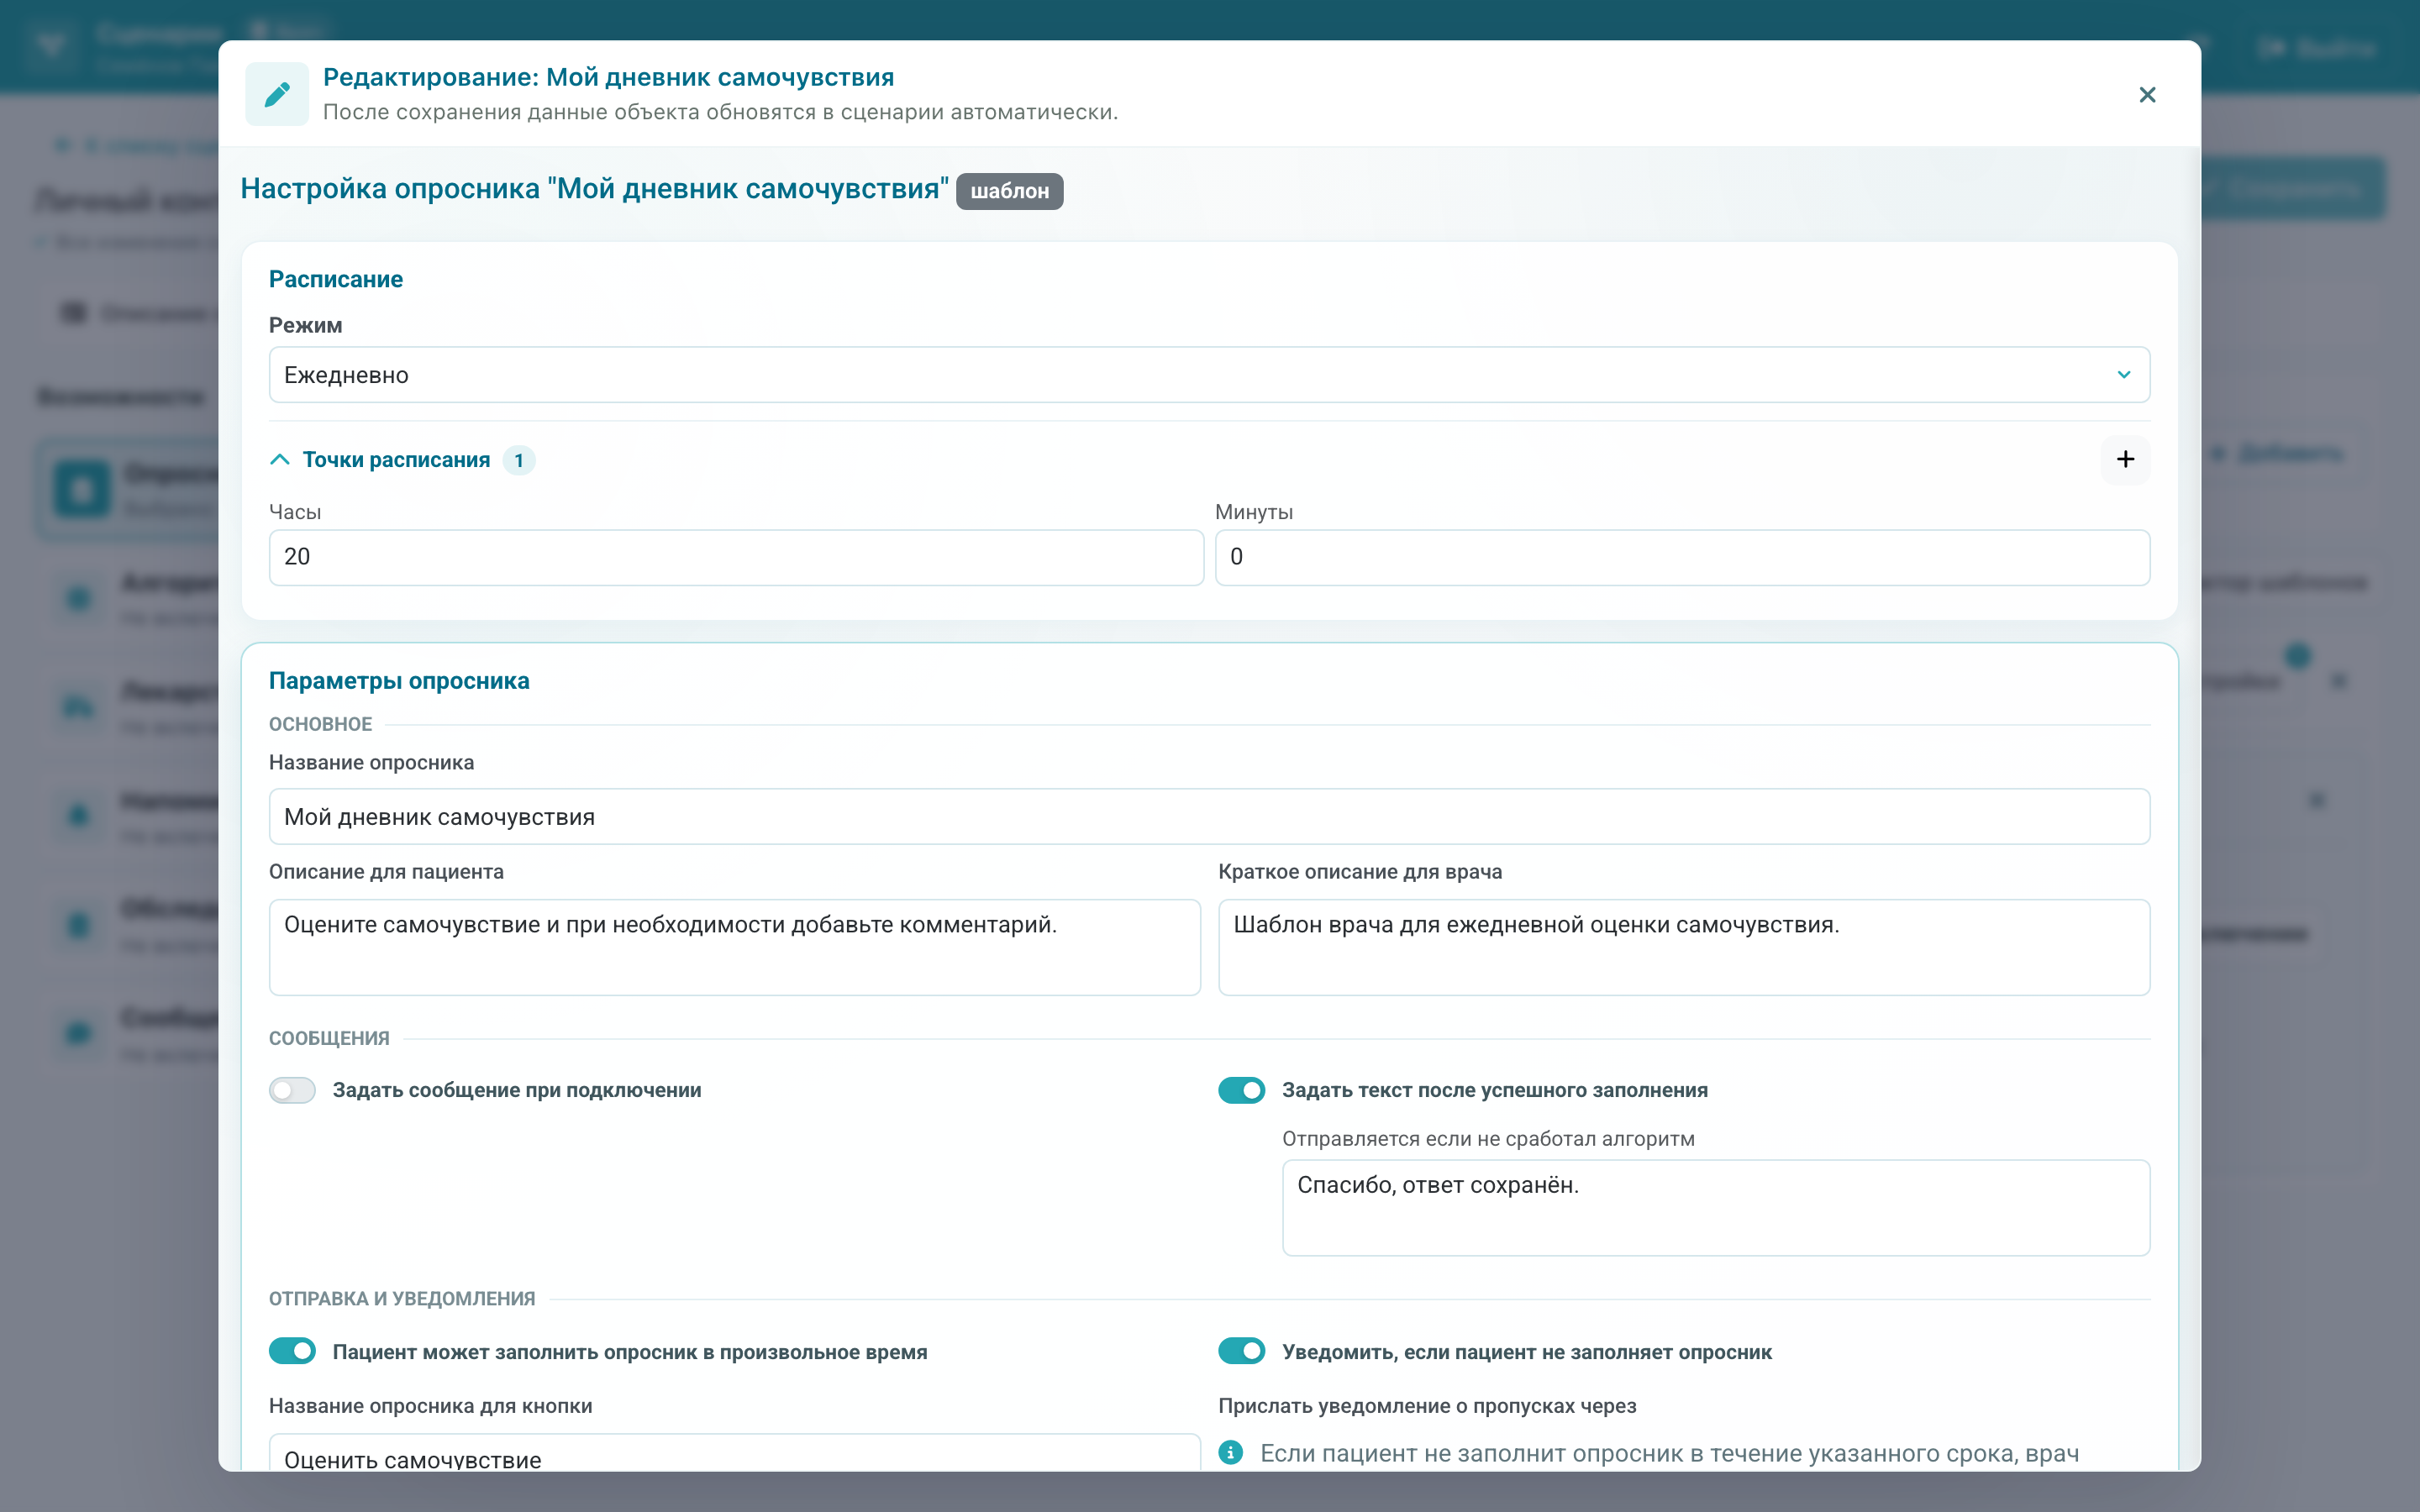Enable Задать сообщение при подключении toggle
This screenshot has width=2420, height=1512.
pyautogui.click(x=292, y=1090)
